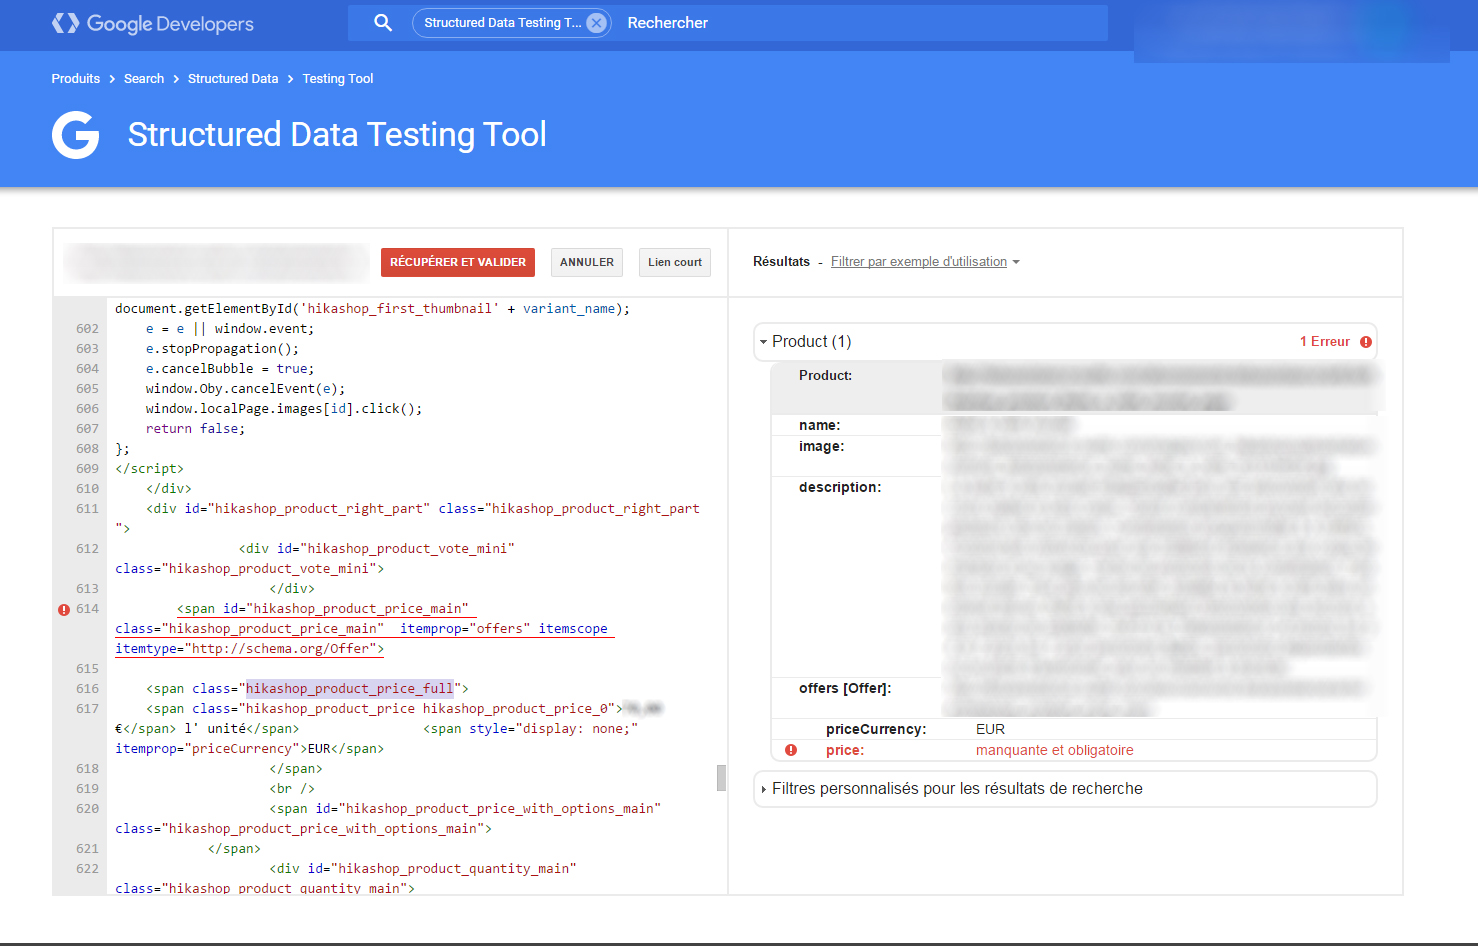Viewport: 1478px width, 946px height.
Task: Collapse the Product (1) section
Action: click(764, 342)
